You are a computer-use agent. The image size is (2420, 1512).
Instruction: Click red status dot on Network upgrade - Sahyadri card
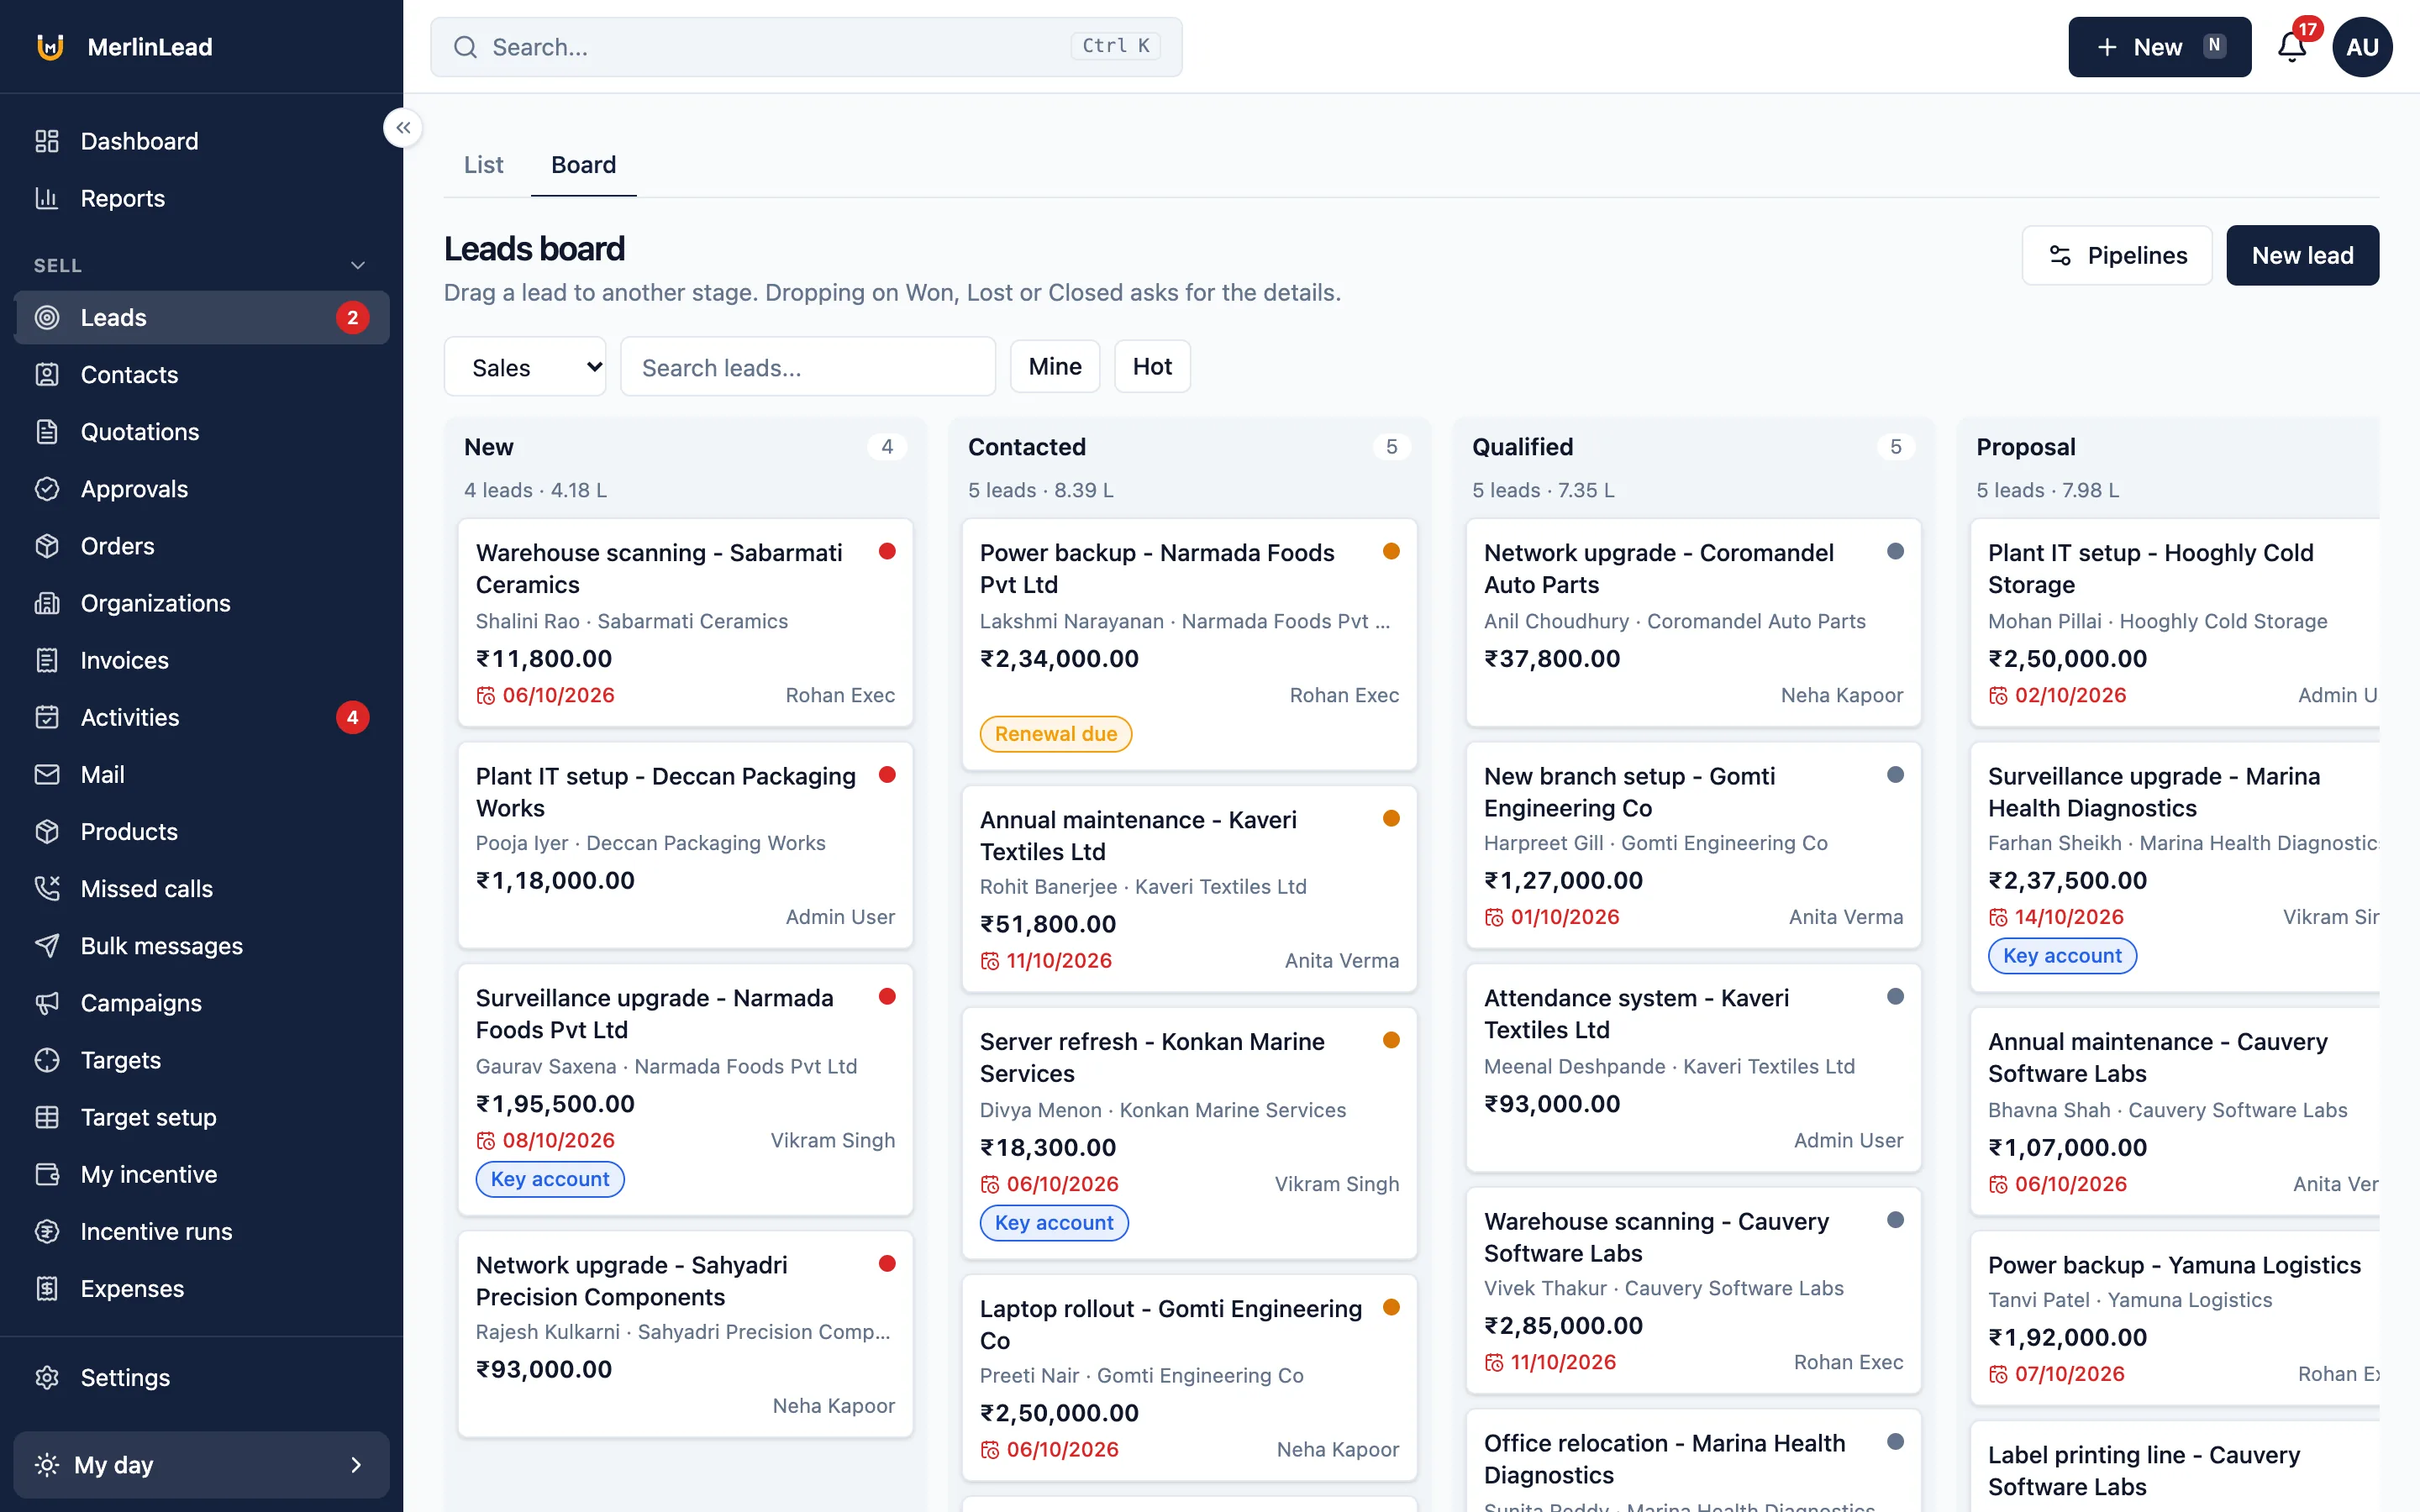(886, 1263)
